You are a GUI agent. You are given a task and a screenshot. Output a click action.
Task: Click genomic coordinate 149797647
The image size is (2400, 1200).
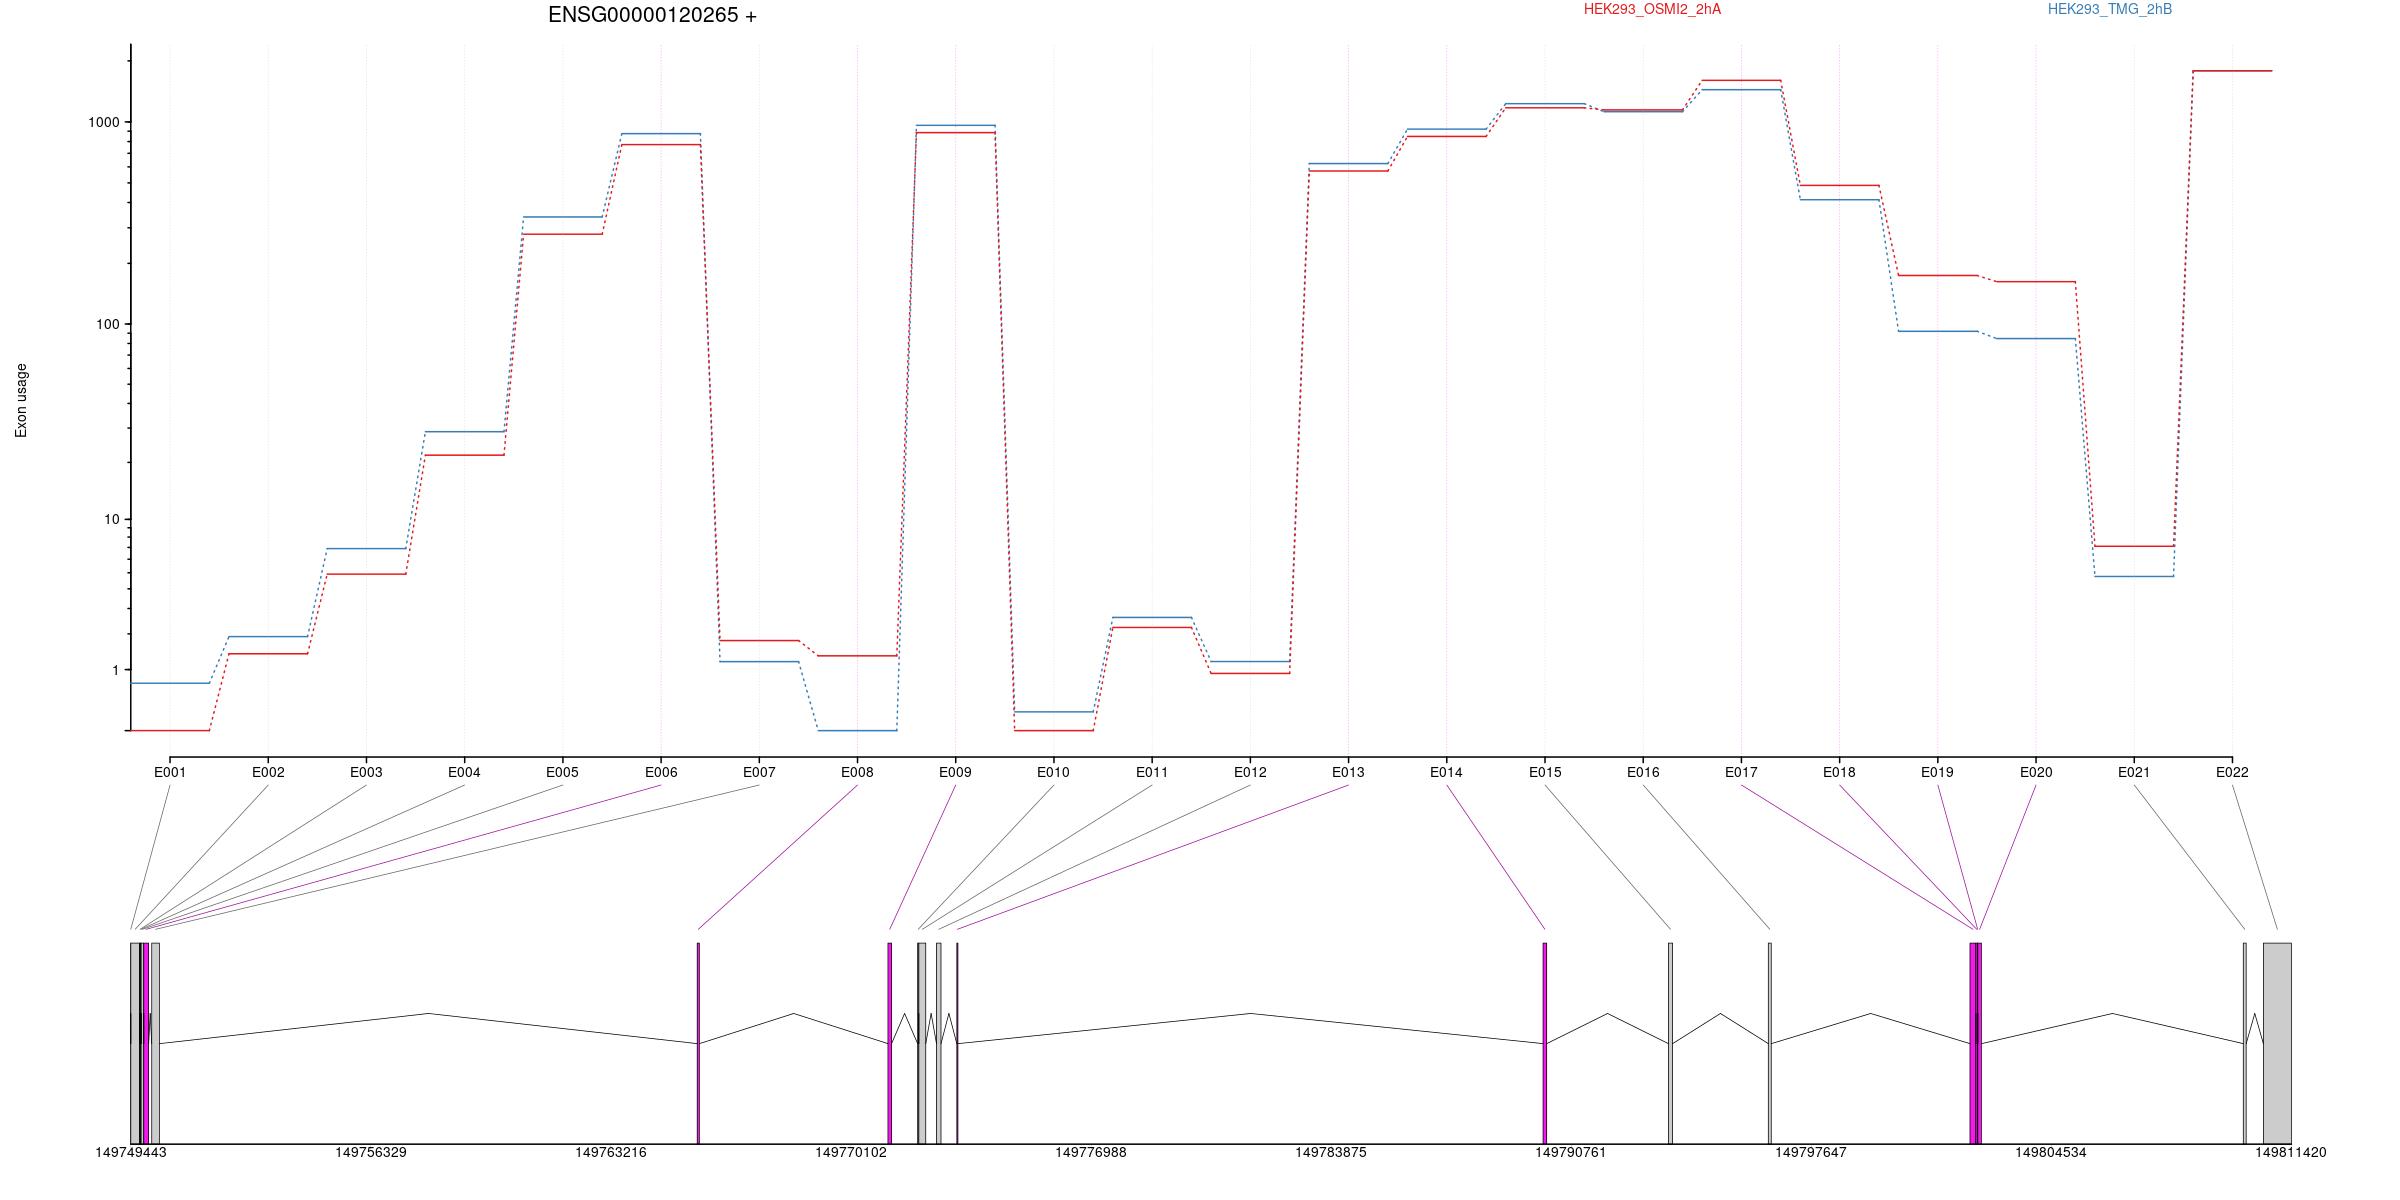(1811, 1153)
